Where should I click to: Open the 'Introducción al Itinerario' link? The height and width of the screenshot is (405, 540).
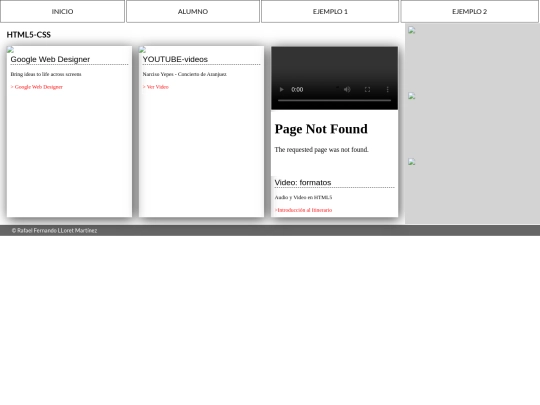pyautogui.click(x=303, y=210)
